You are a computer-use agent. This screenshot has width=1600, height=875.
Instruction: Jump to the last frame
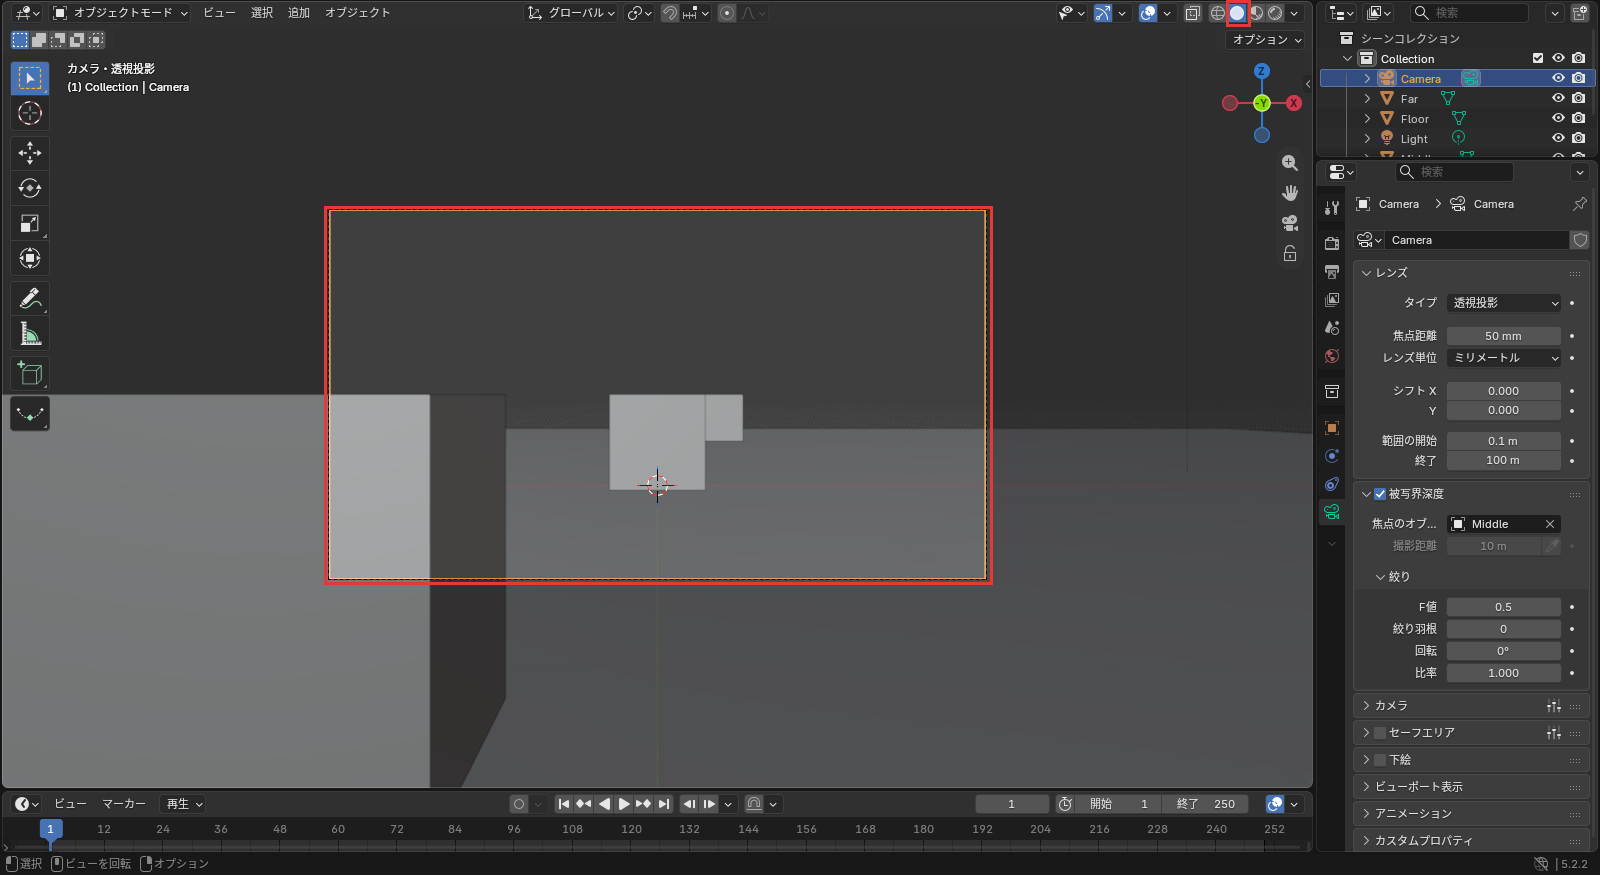[664, 804]
